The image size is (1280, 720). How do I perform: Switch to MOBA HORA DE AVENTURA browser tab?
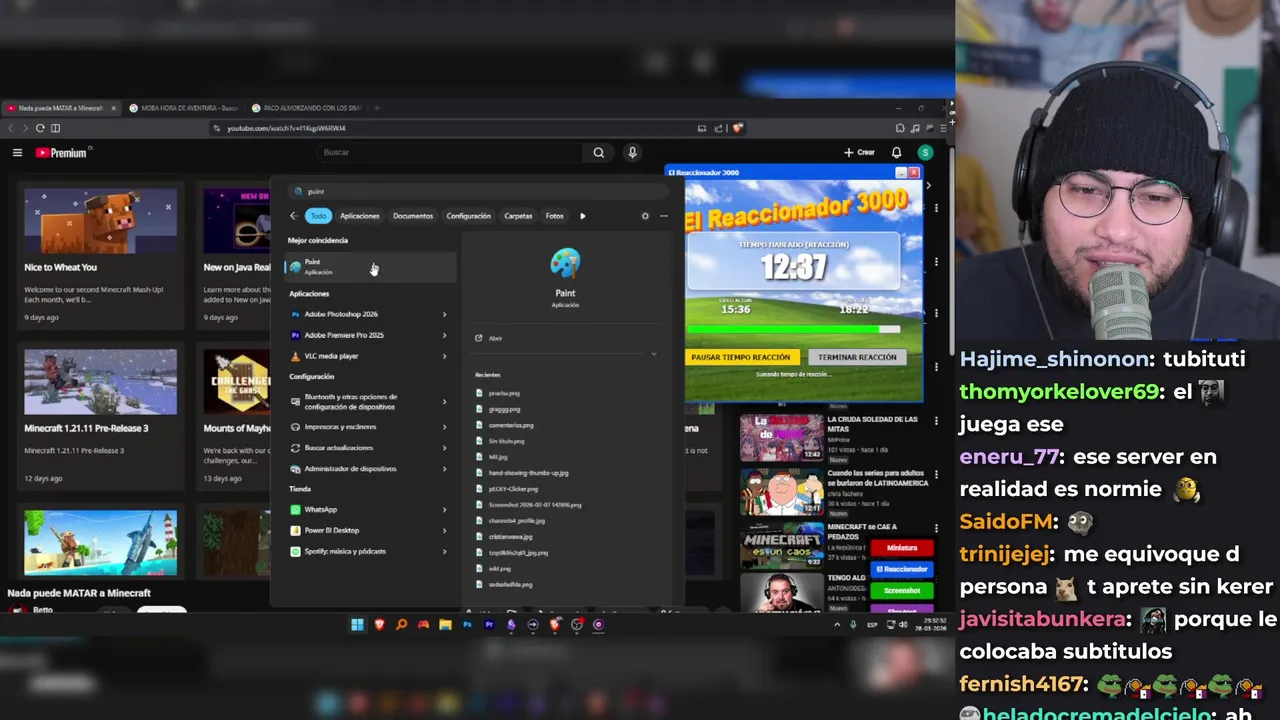184,108
